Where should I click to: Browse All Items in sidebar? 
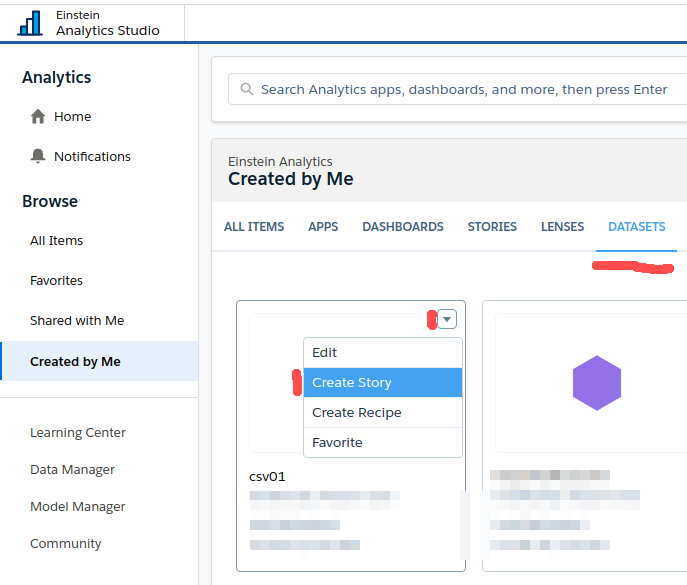point(56,241)
